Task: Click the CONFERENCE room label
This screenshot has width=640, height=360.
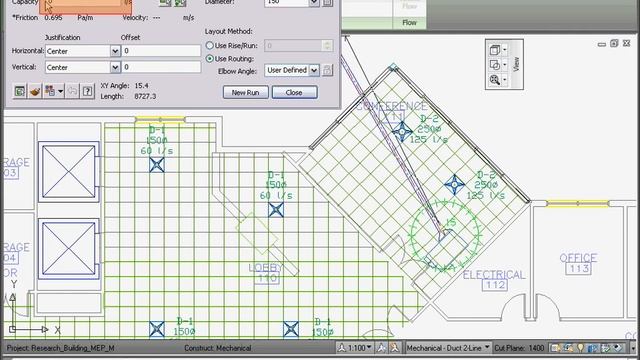Action: tap(391, 106)
